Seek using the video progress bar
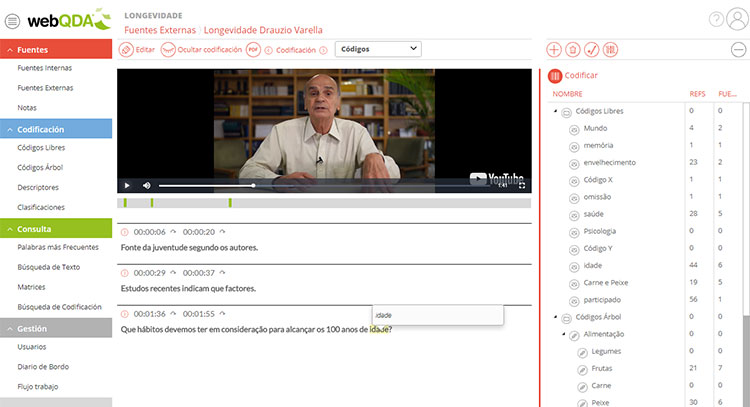The image size is (750, 407). pos(325,186)
